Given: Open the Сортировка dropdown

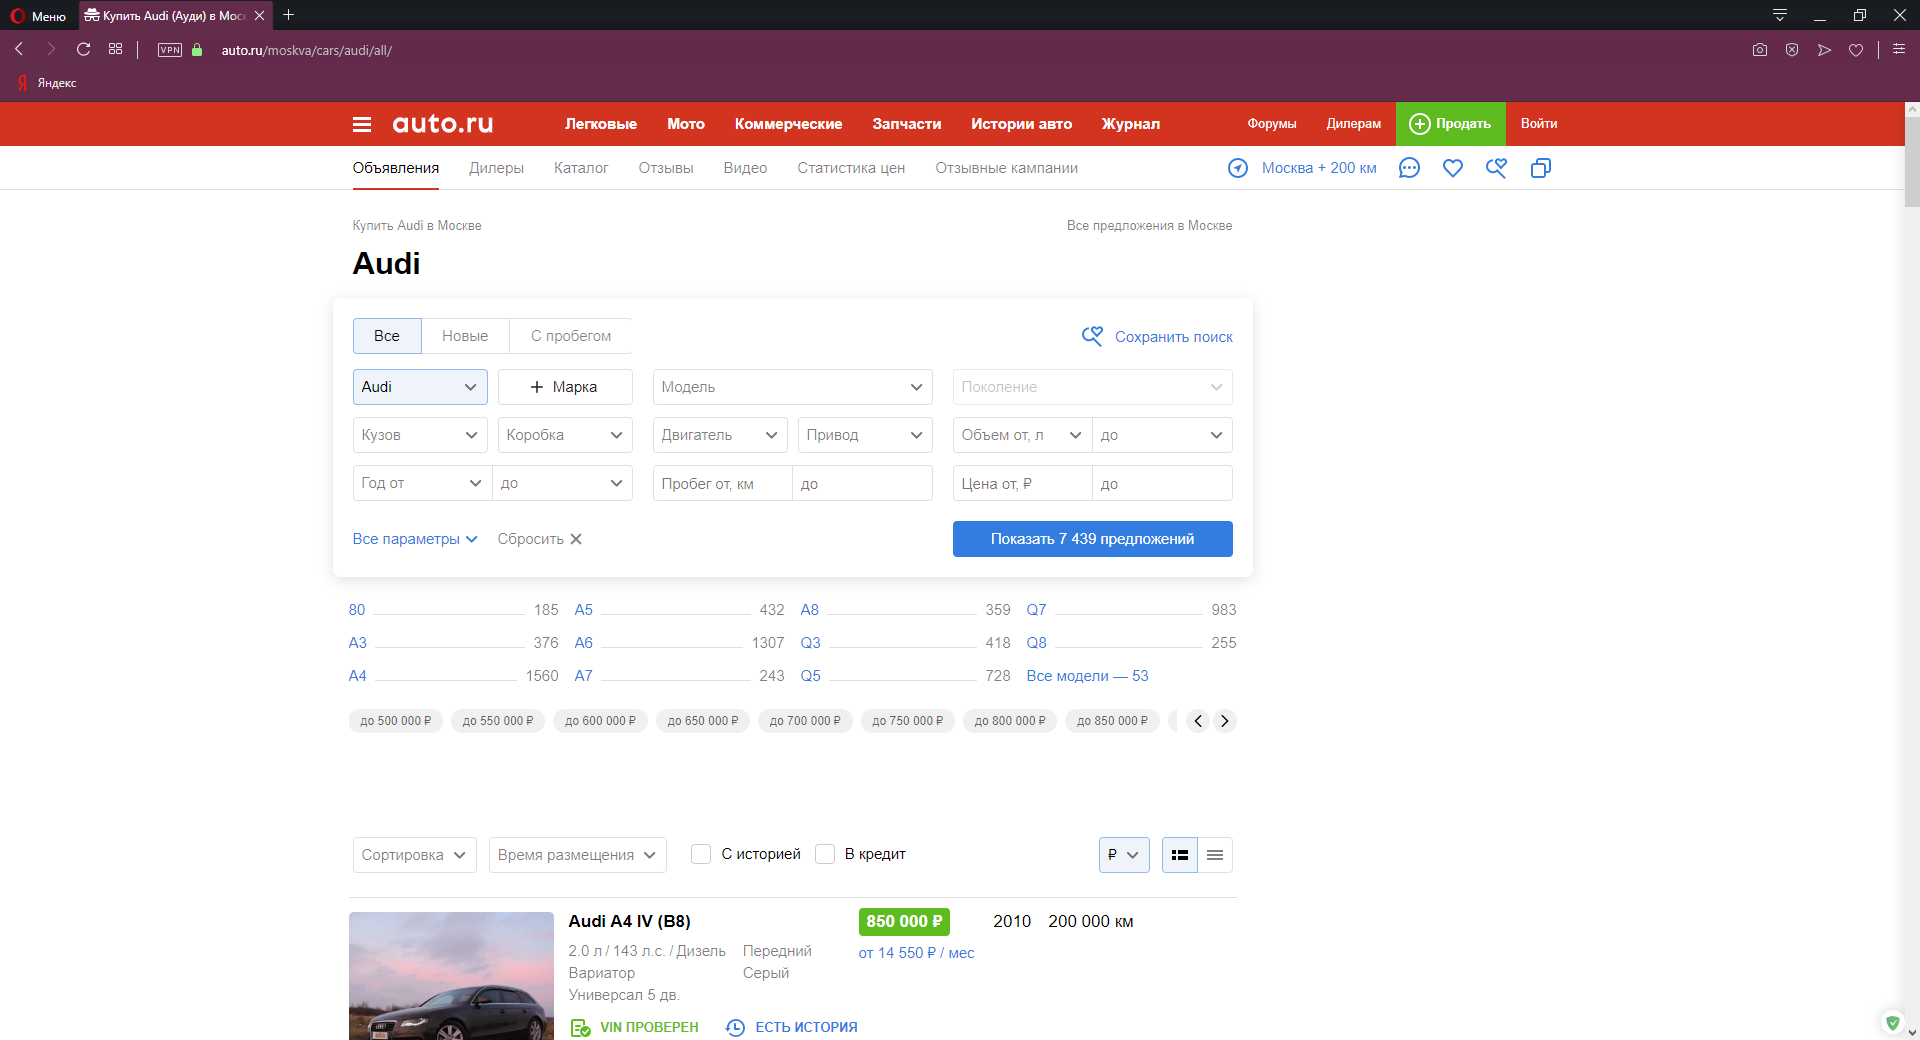Looking at the screenshot, I should (413, 855).
